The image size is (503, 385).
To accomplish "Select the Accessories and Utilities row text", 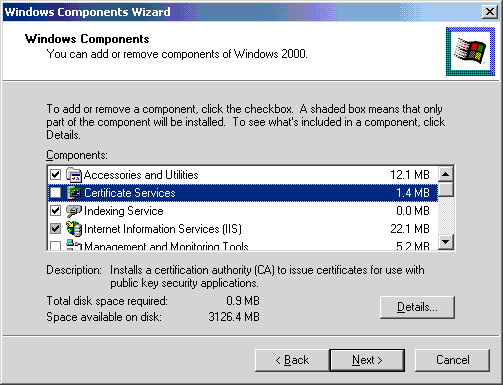I will 141,175.
